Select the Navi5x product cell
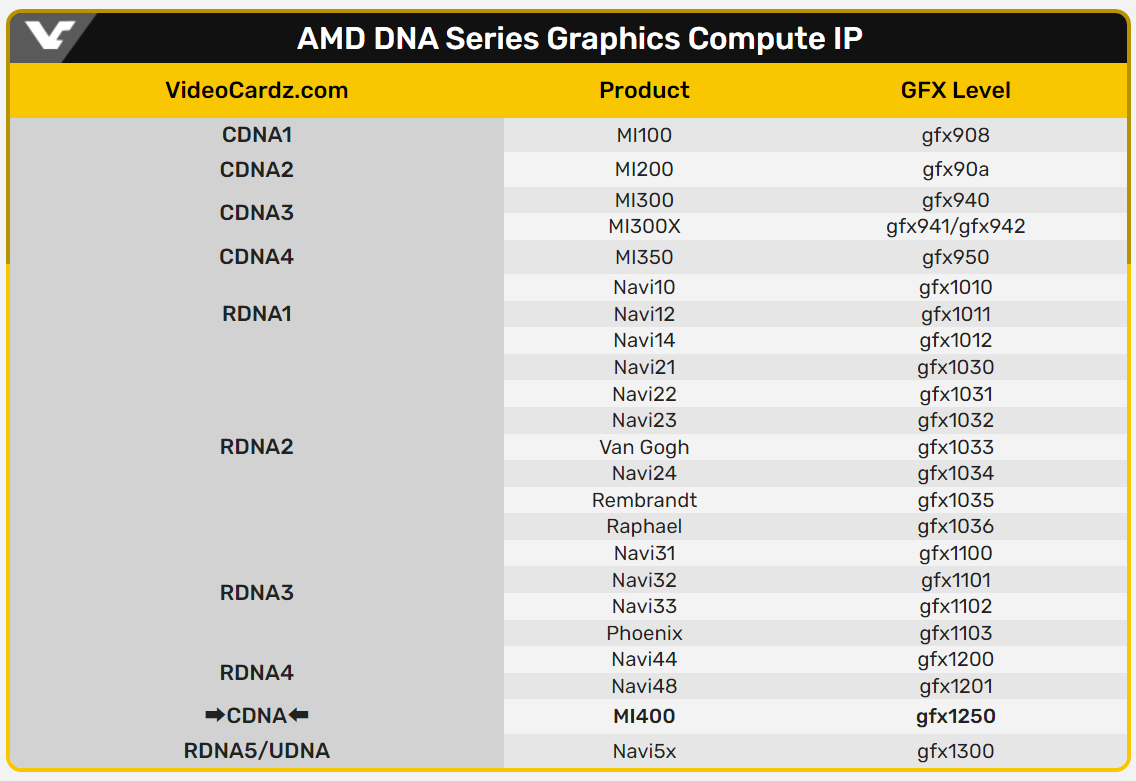1136x781 pixels. (x=644, y=751)
